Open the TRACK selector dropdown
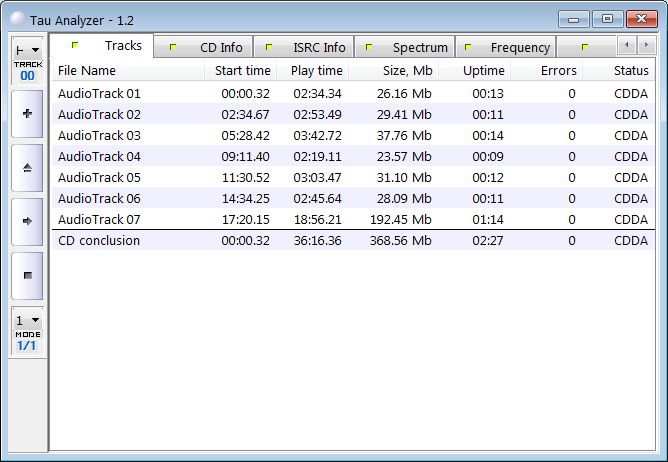Viewport: 668px width, 462px height. click(x=27, y=51)
